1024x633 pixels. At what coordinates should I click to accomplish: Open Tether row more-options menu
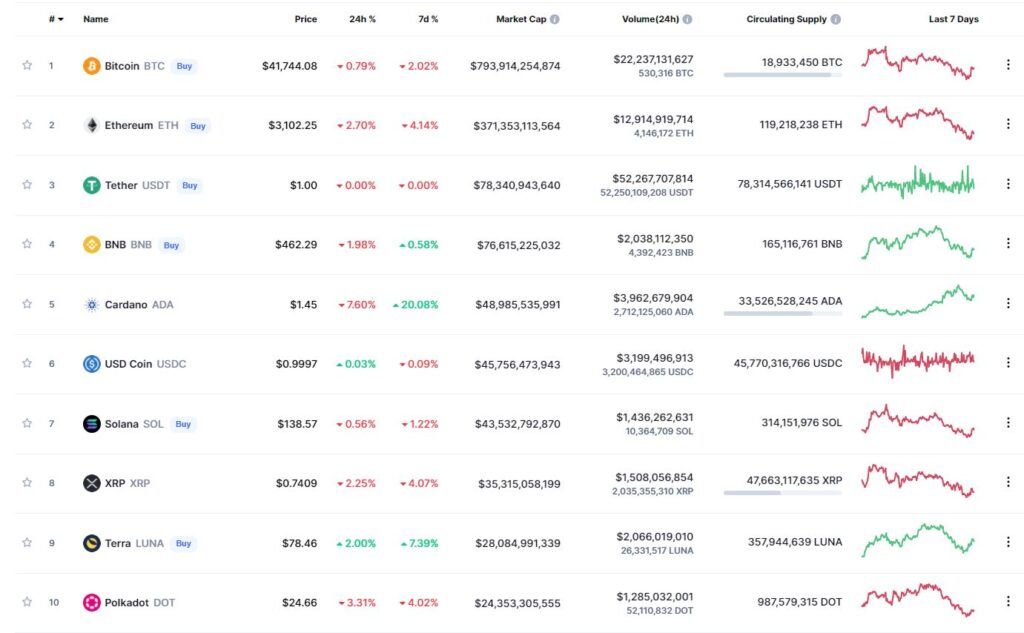pos(1008,184)
